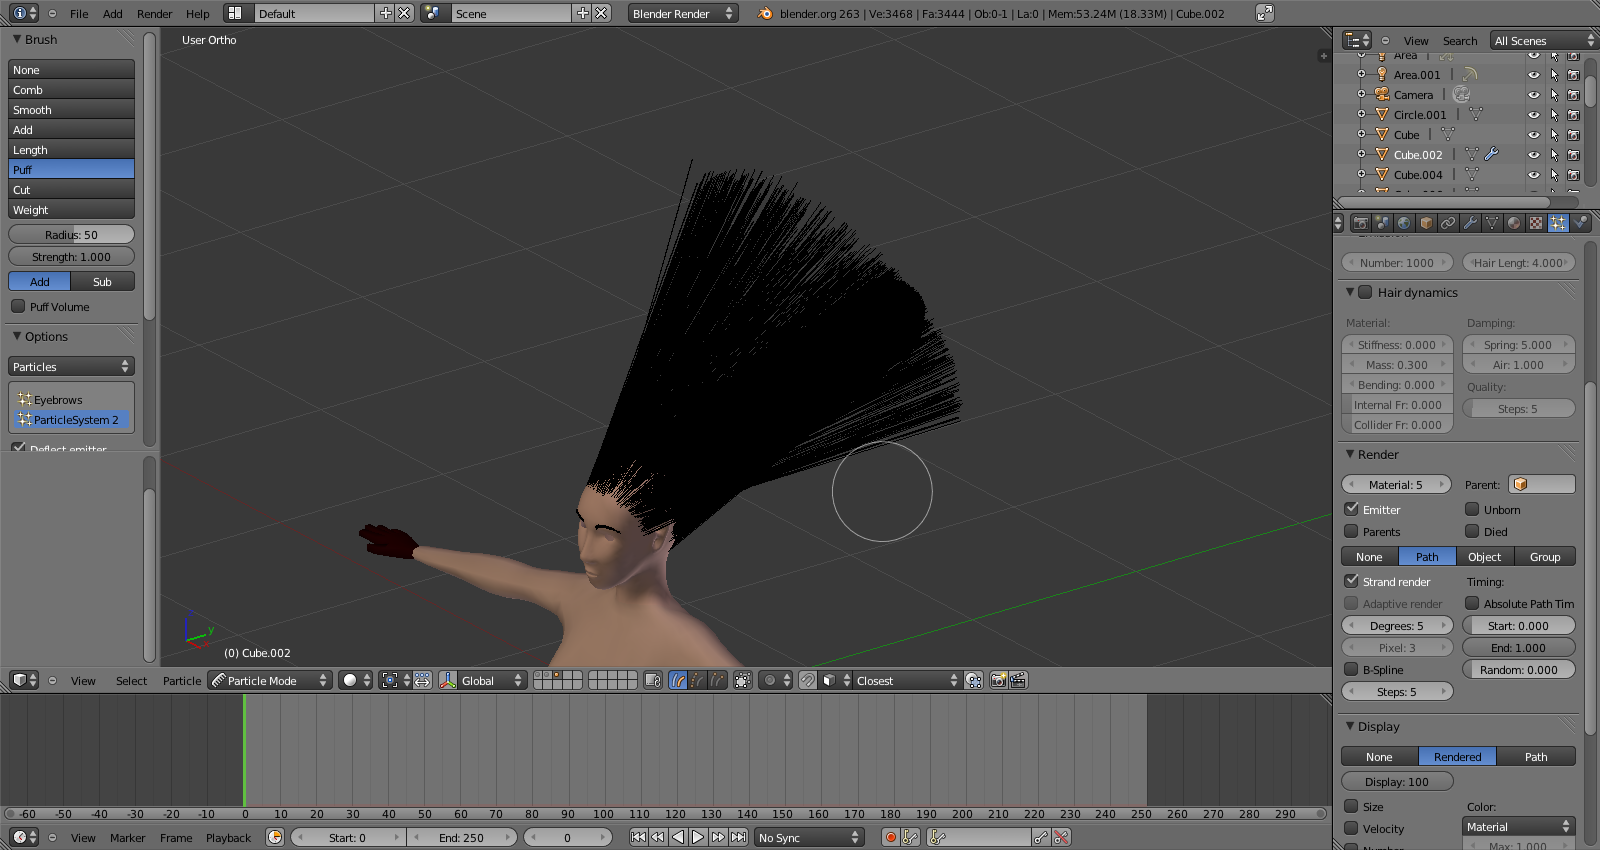The height and width of the screenshot is (850, 1600).
Task: Click the wrench modifier icon beside Cube.002
Action: point(1491,154)
